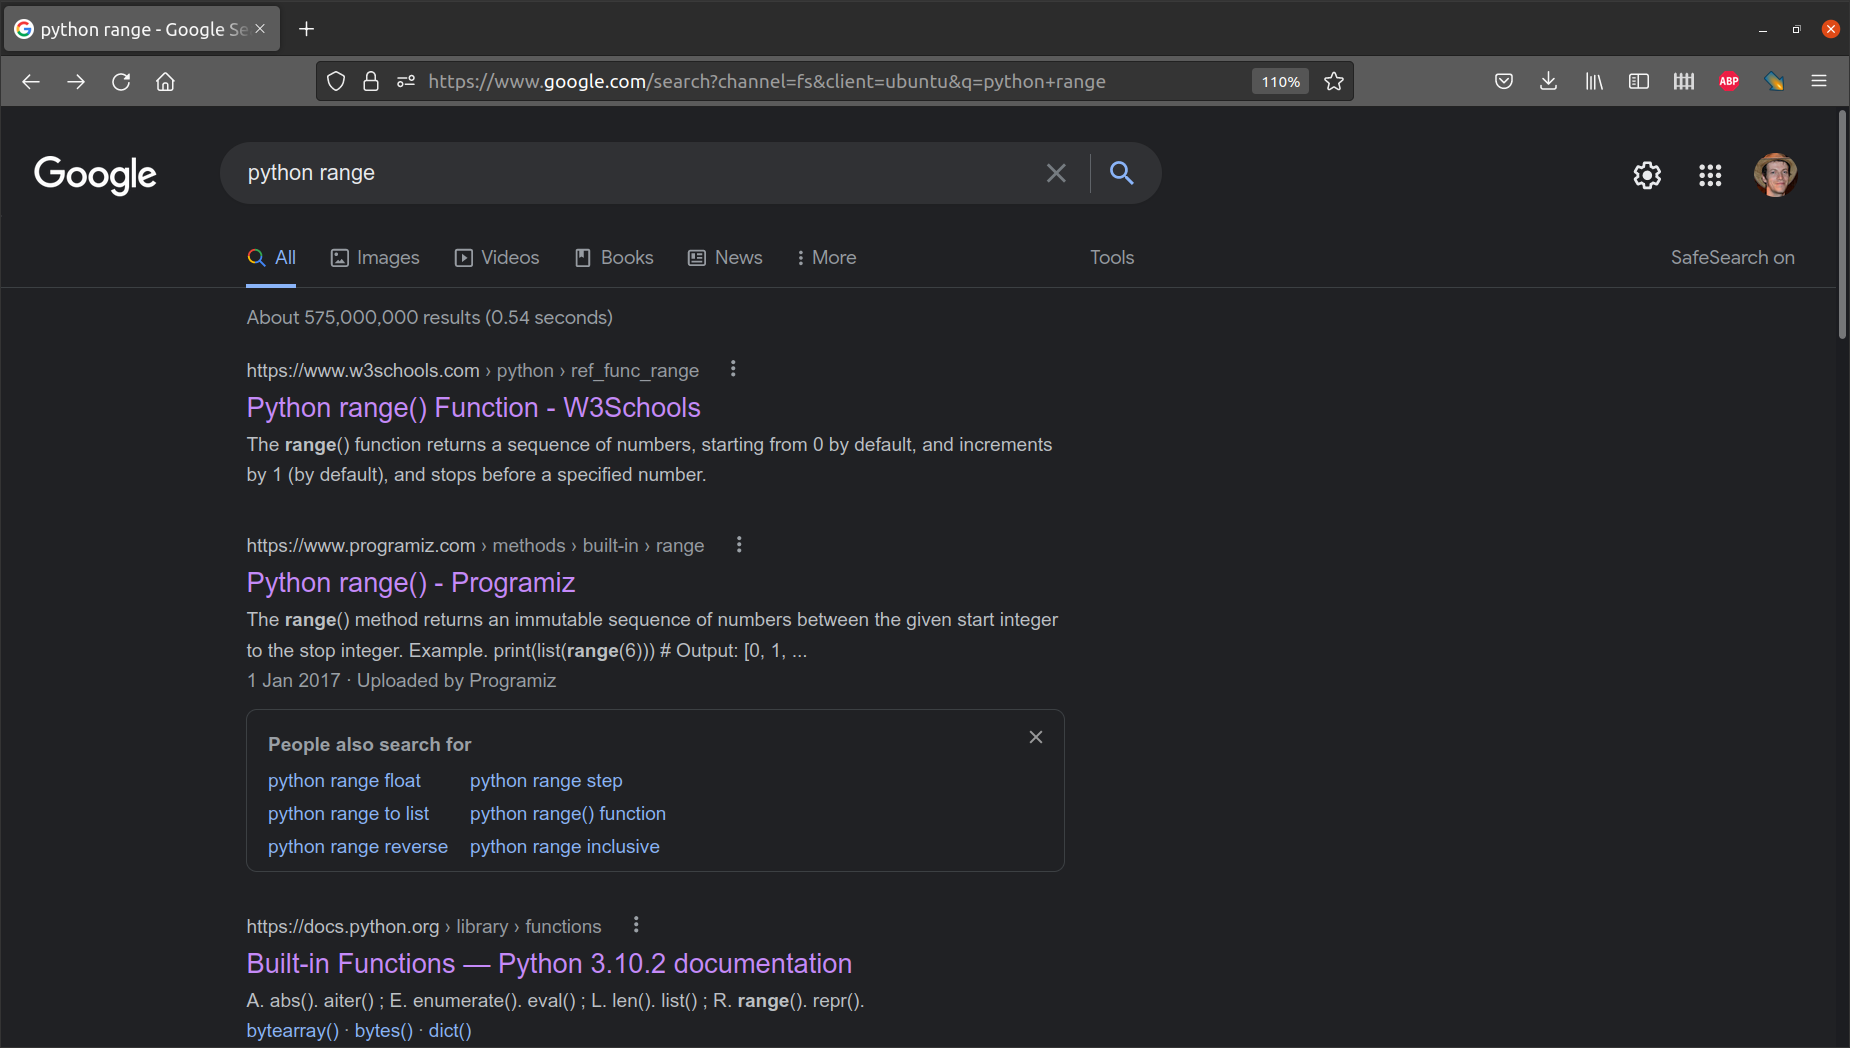Open the Adblock Plus extension
The width and height of the screenshot is (1850, 1048).
coord(1729,82)
